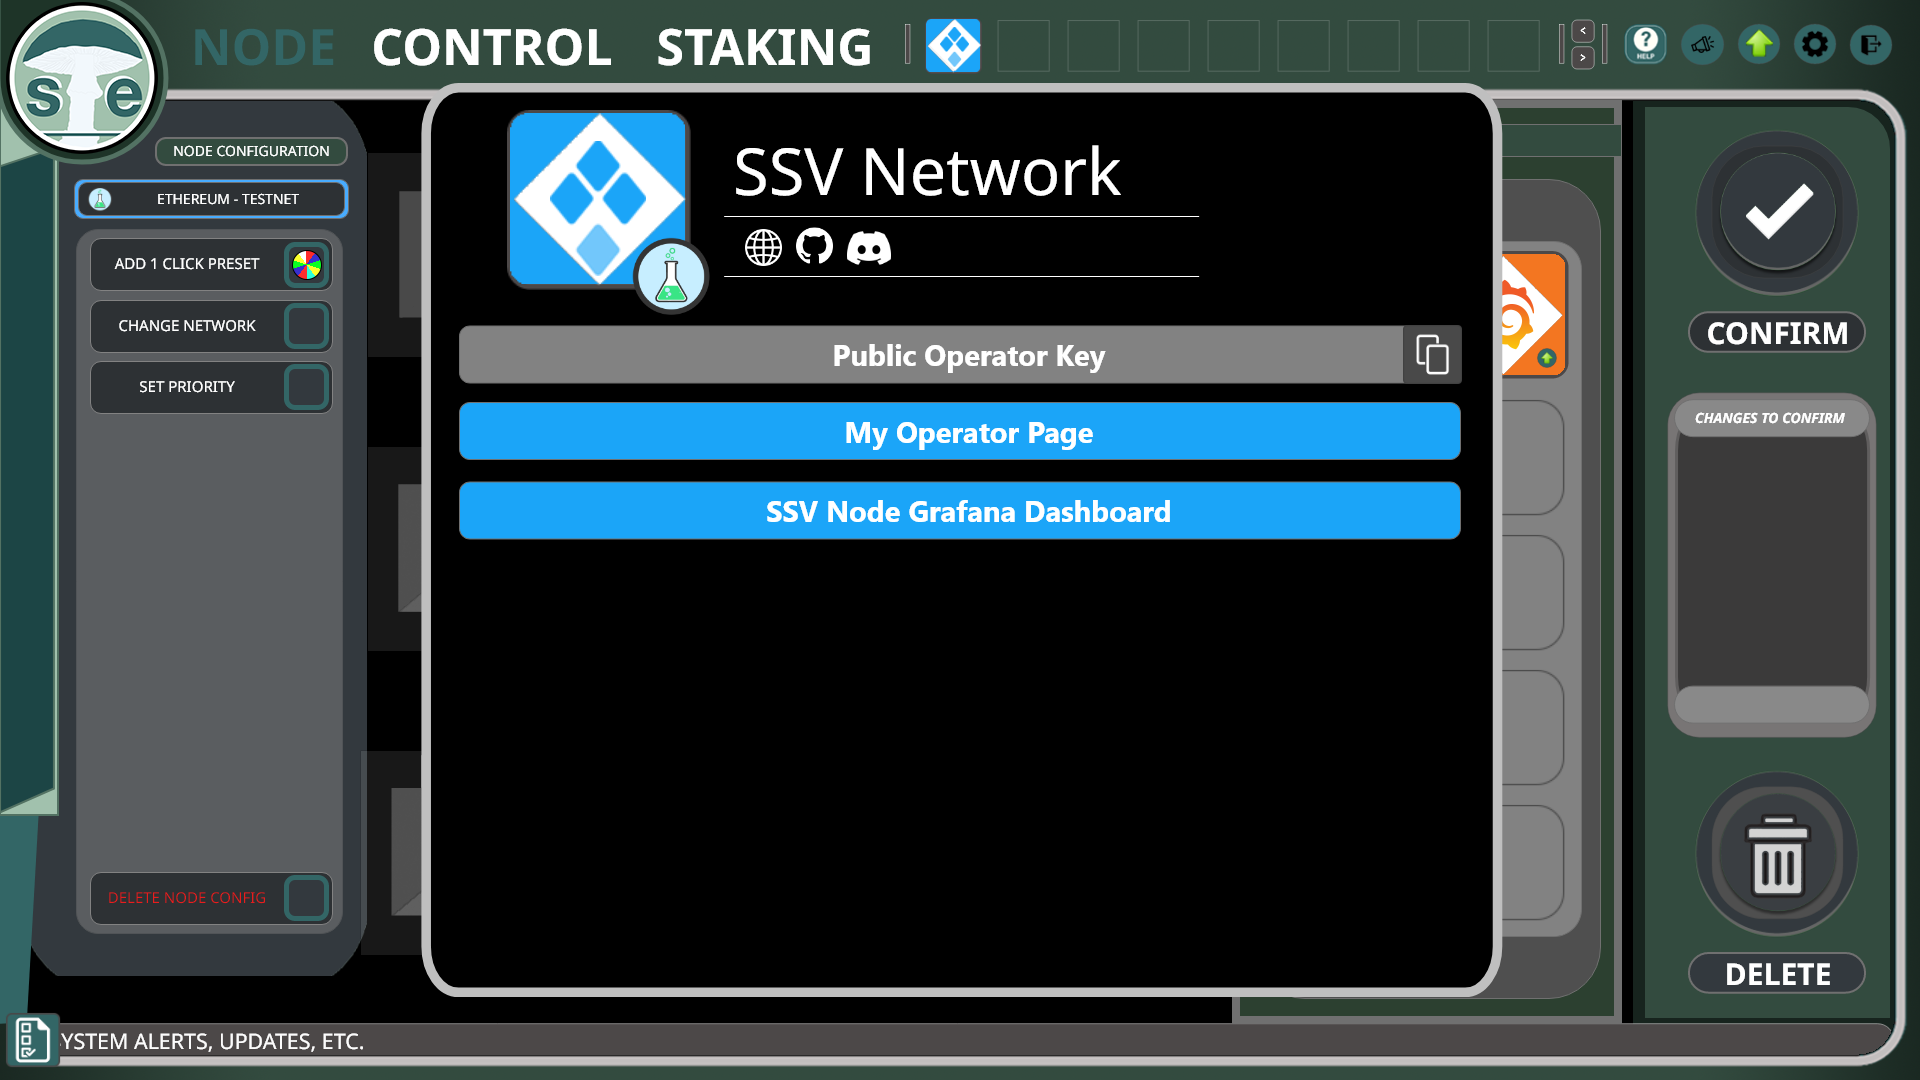This screenshot has width=1920, height=1080.
Task: Click the announcements megaphone icon
Action: (1703, 44)
